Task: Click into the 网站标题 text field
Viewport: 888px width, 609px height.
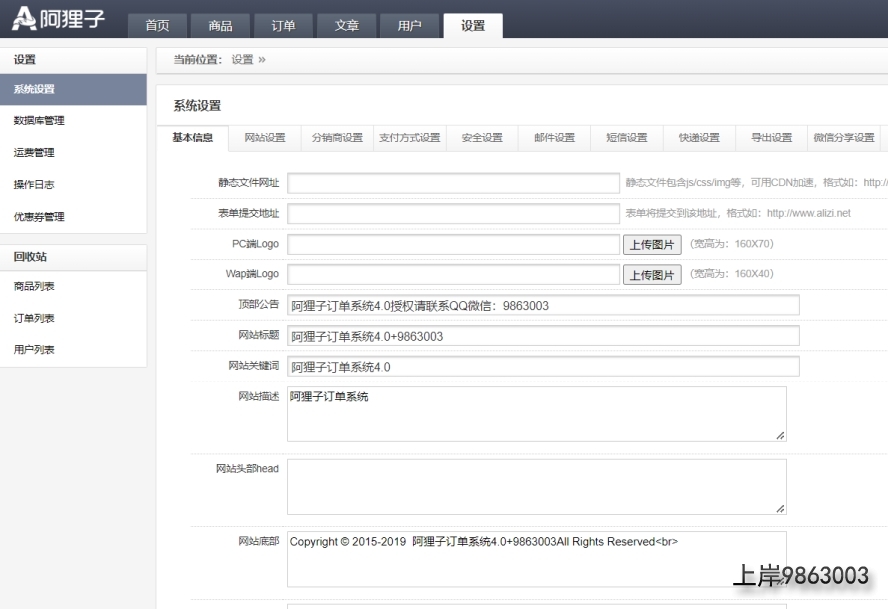Action: point(543,336)
